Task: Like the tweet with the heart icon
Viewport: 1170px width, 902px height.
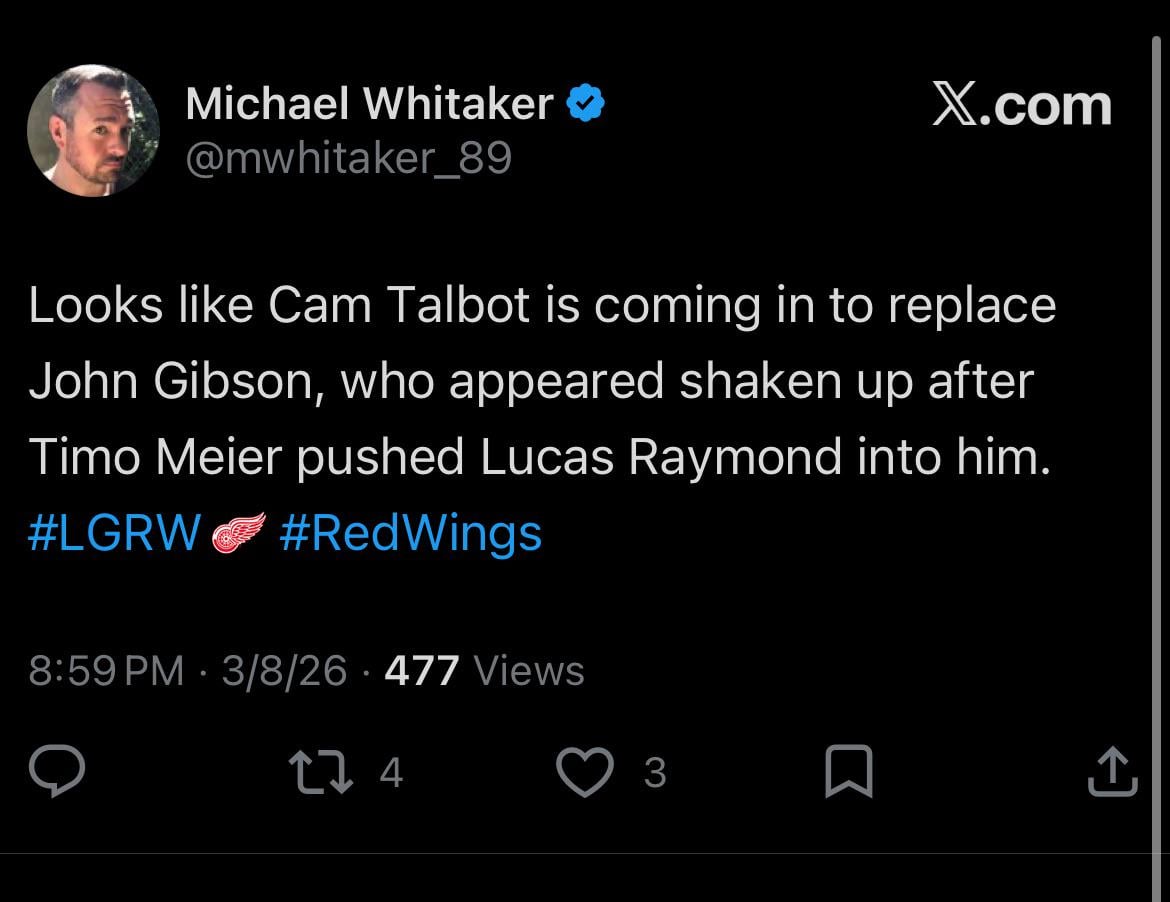Action: pyautogui.click(x=583, y=773)
